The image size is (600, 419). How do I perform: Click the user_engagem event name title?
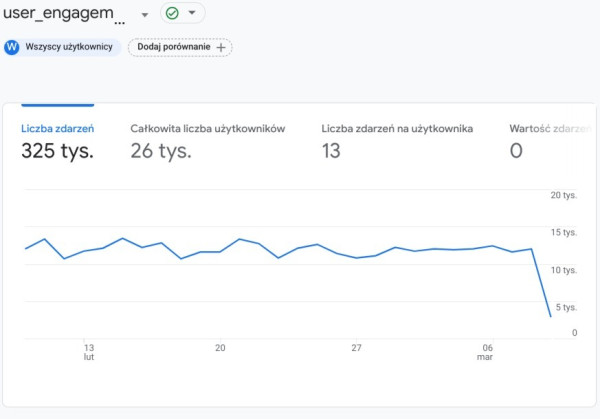[x=65, y=15]
